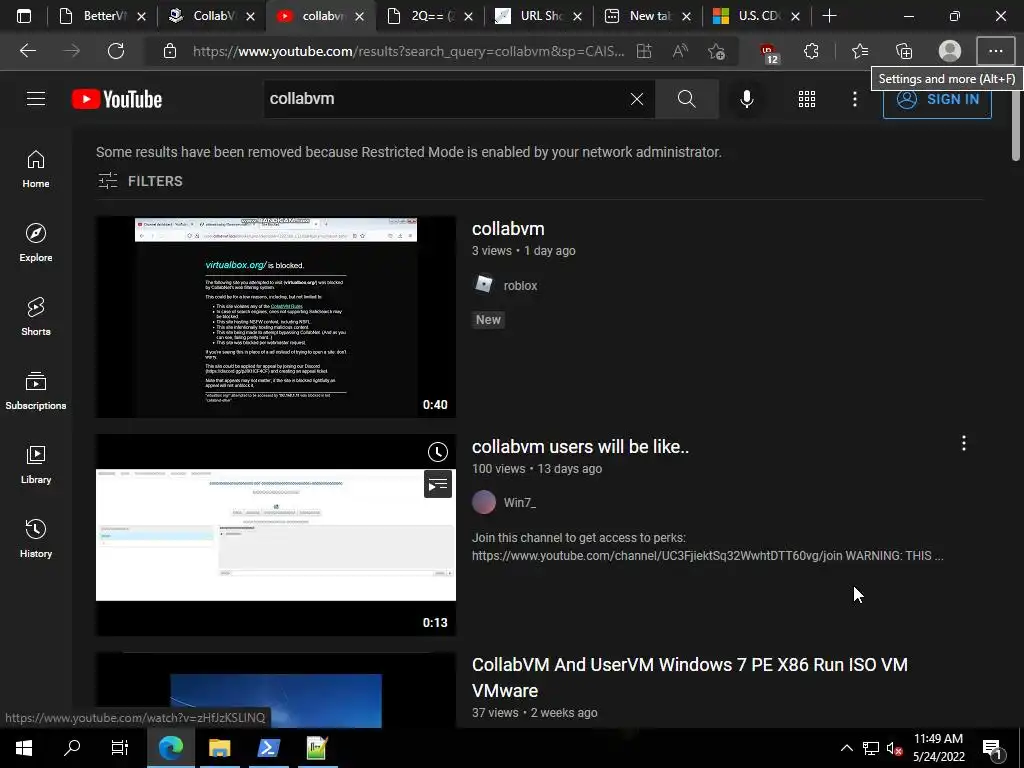1024x768 pixels.
Task: Close the collabvm YouTube tab
Action: 359,16
